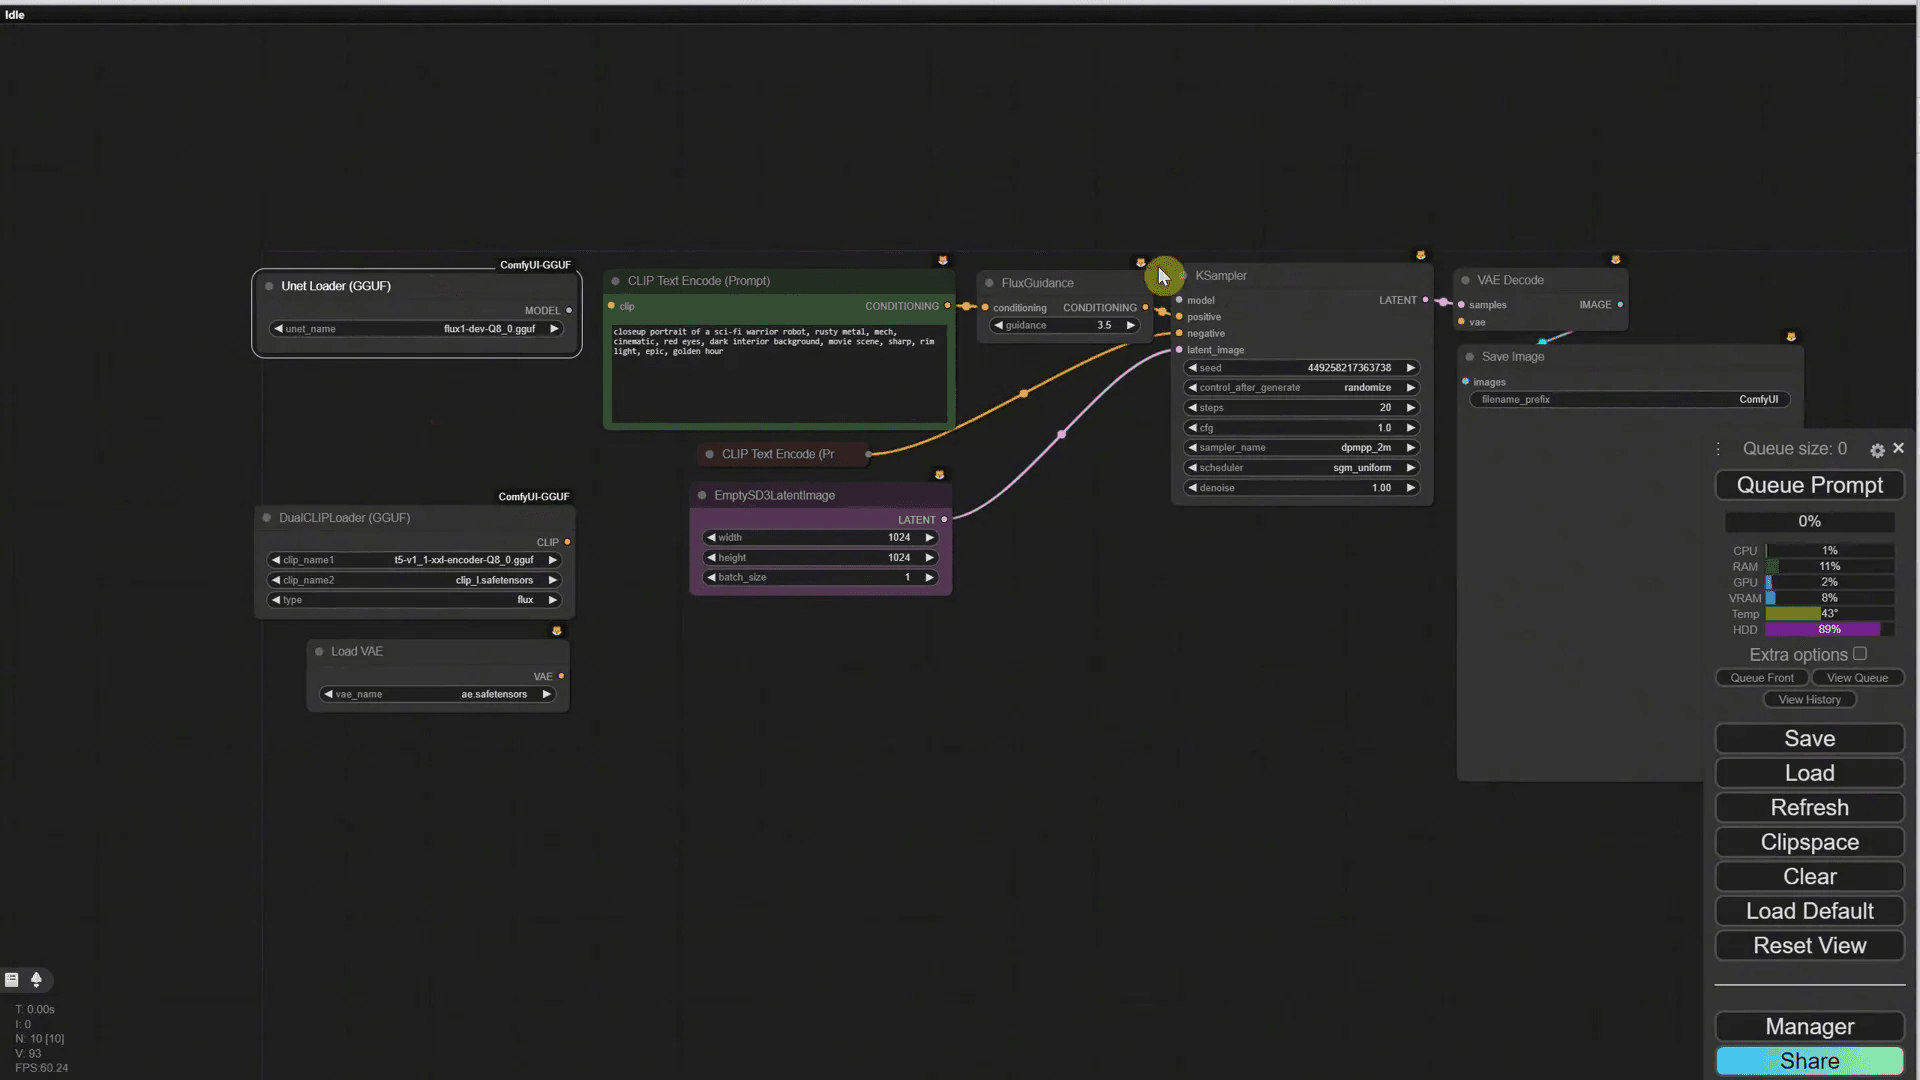Image resolution: width=1920 pixels, height=1080 pixels.
Task: Click the filename_prefix field in Save Image
Action: click(x=1628, y=399)
